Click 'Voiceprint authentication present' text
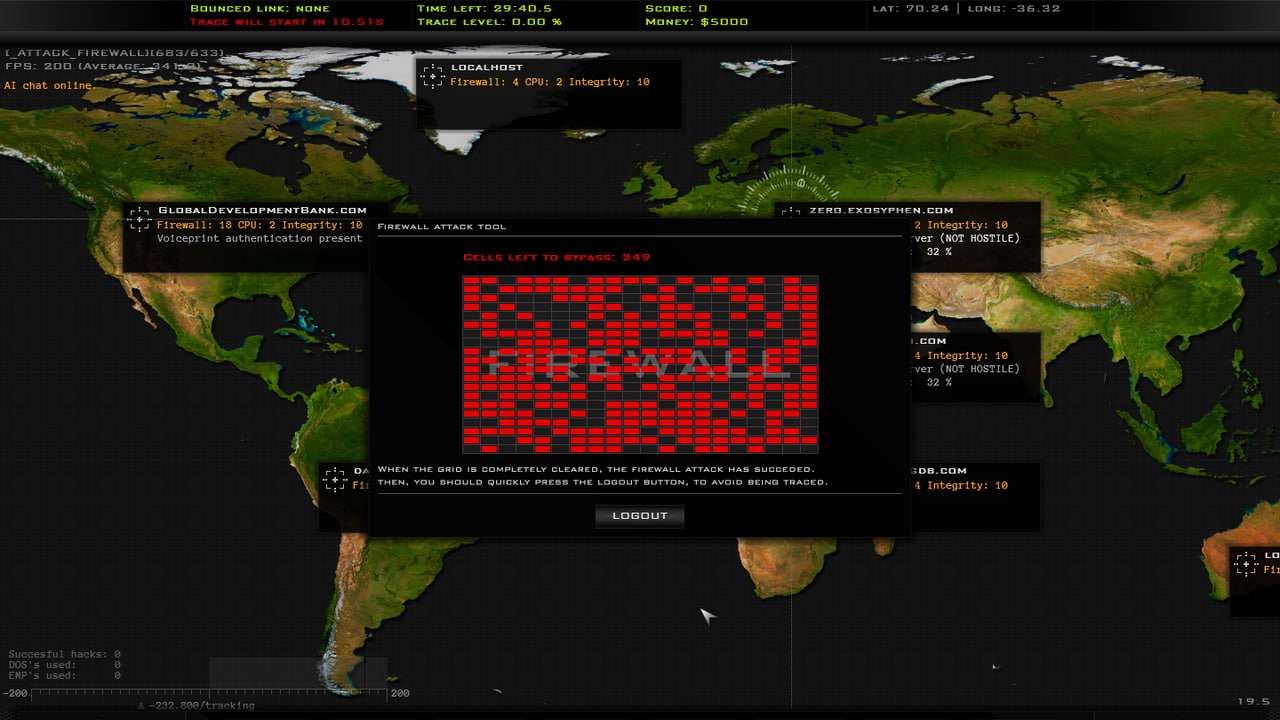The height and width of the screenshot is (720, 1280). pyautogui.click(x=259, y=239)
